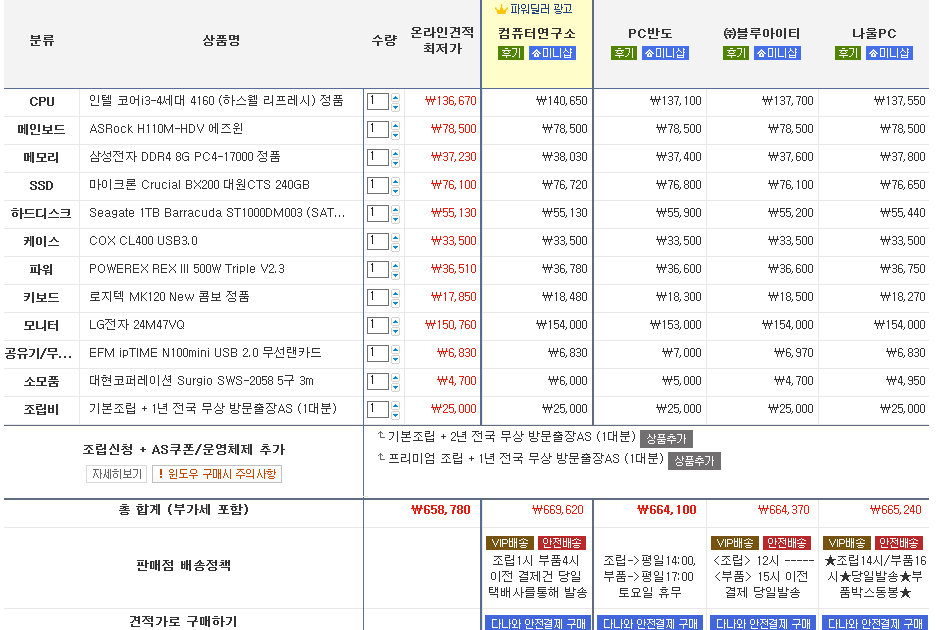The height and width of the screenshot is (630, 939).
Task: Open the LG전자 24M47VQ product link
Action: click(137, 325)
